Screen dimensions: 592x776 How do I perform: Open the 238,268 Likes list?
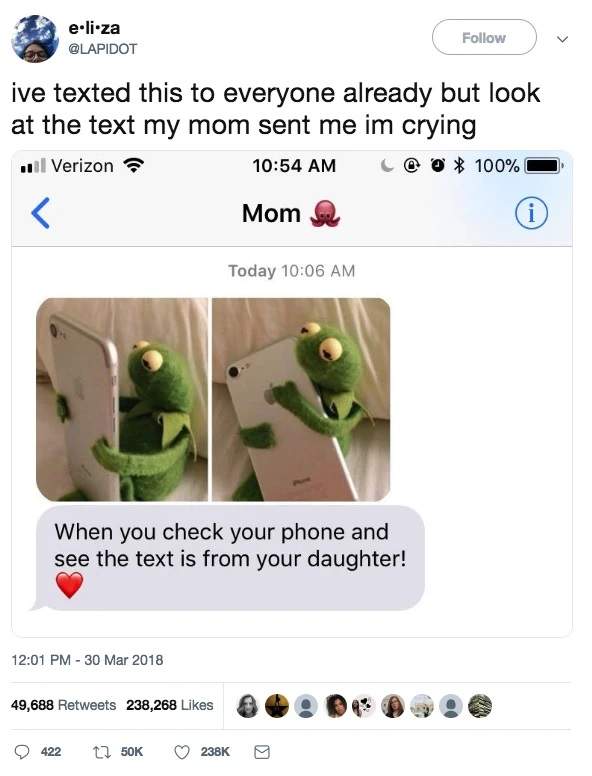tap(170, 705)
